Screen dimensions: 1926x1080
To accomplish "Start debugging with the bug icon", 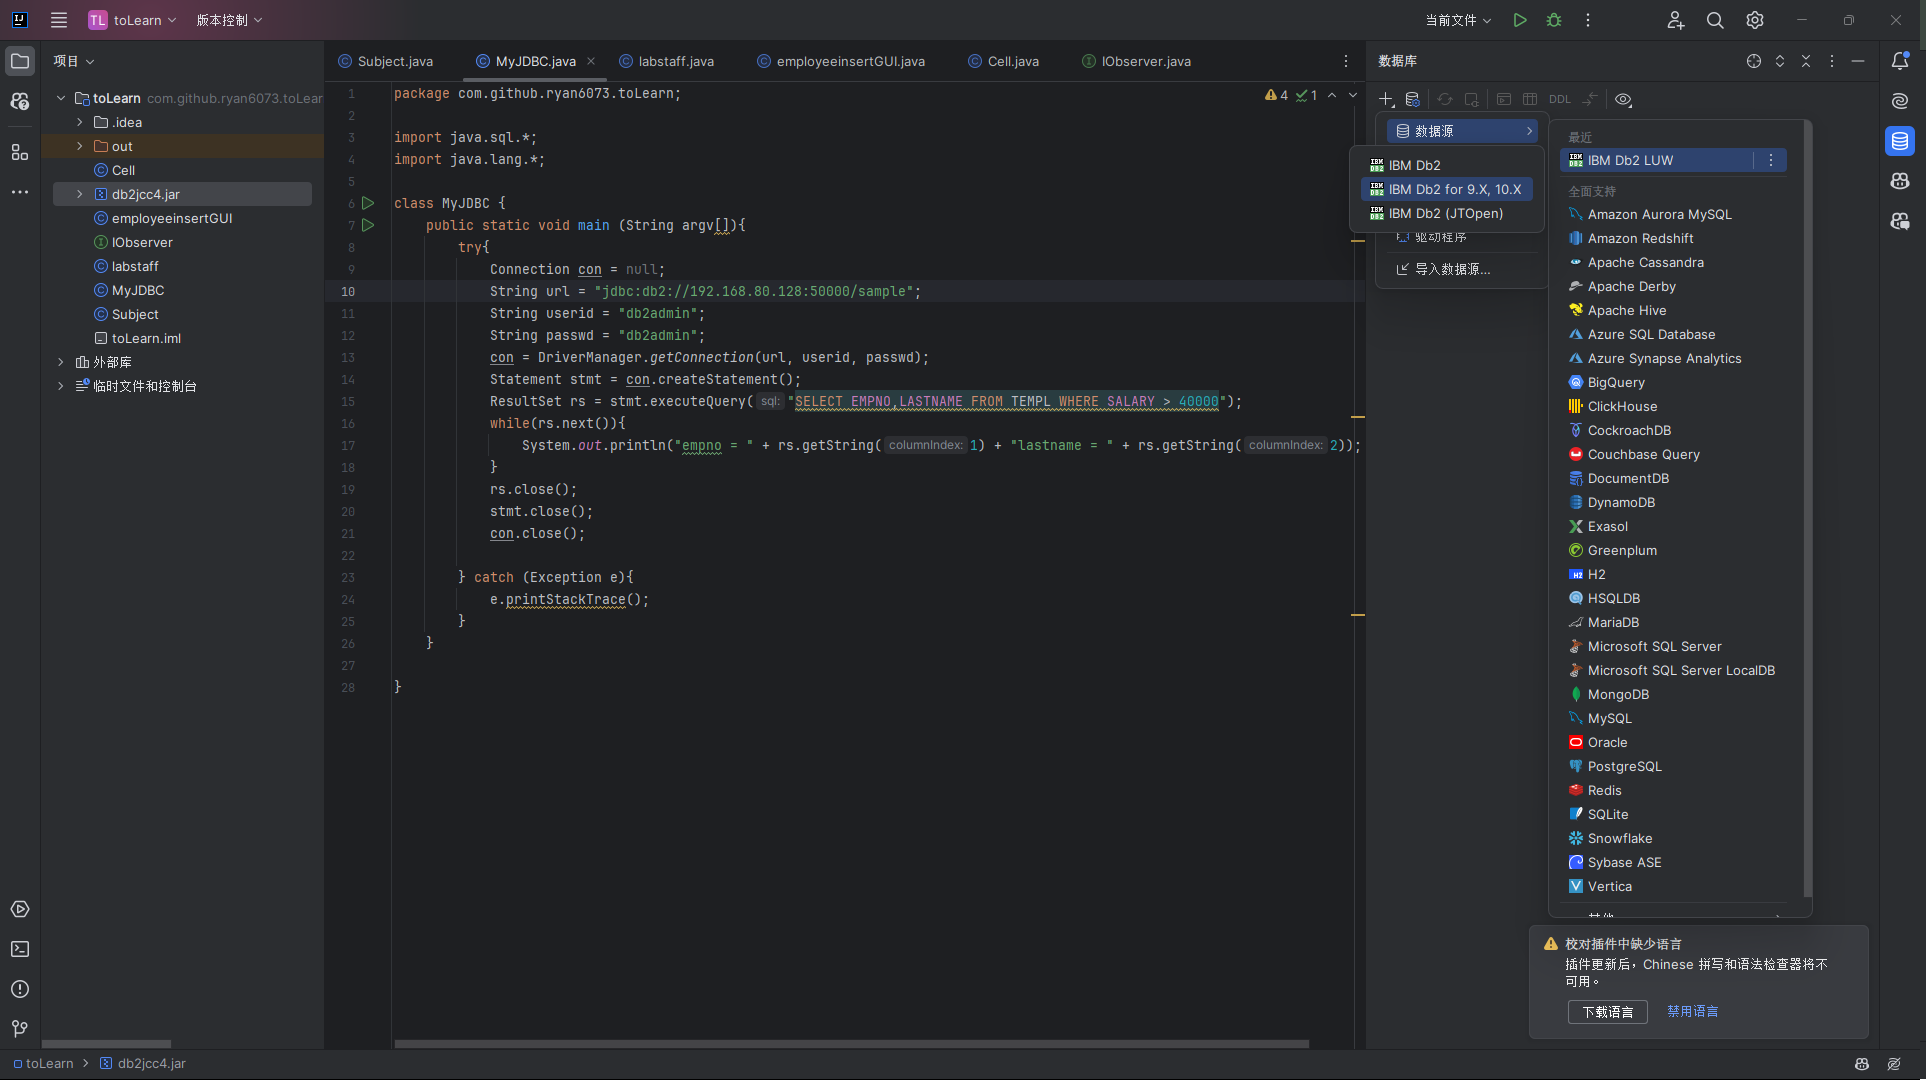I will (x=1554, y=20).
